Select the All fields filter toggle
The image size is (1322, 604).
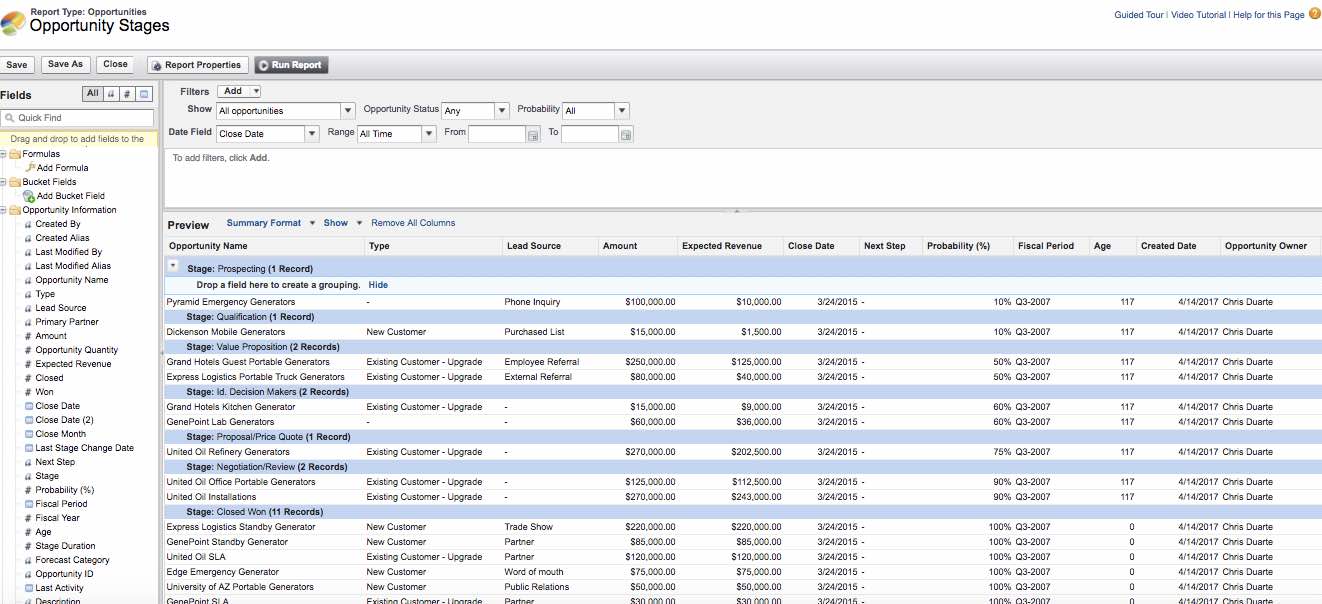92,94
